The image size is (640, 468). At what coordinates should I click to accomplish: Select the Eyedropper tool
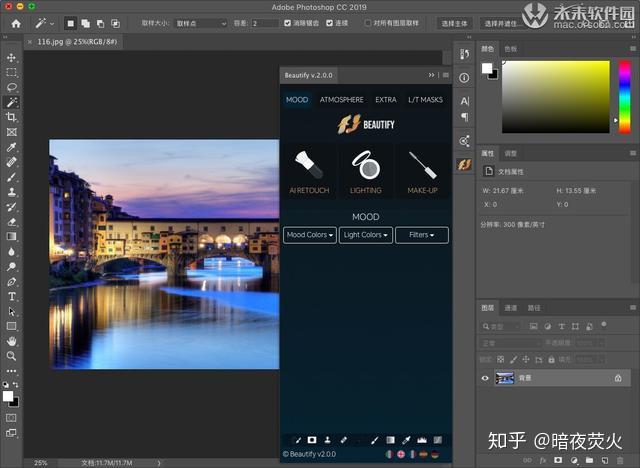click(11, 147)
